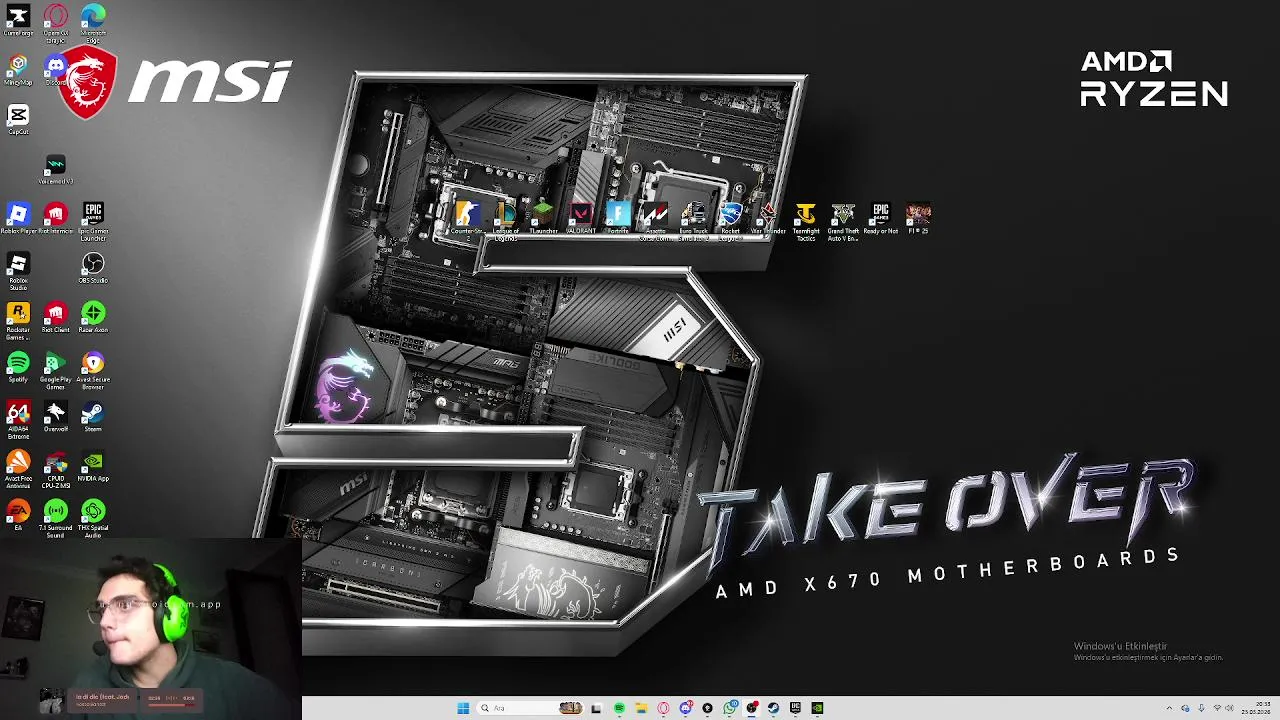The height and width of the screenshot is (720, 1280).
Task: Open Steam from the taskbar
Action: (x=773, y=708)
